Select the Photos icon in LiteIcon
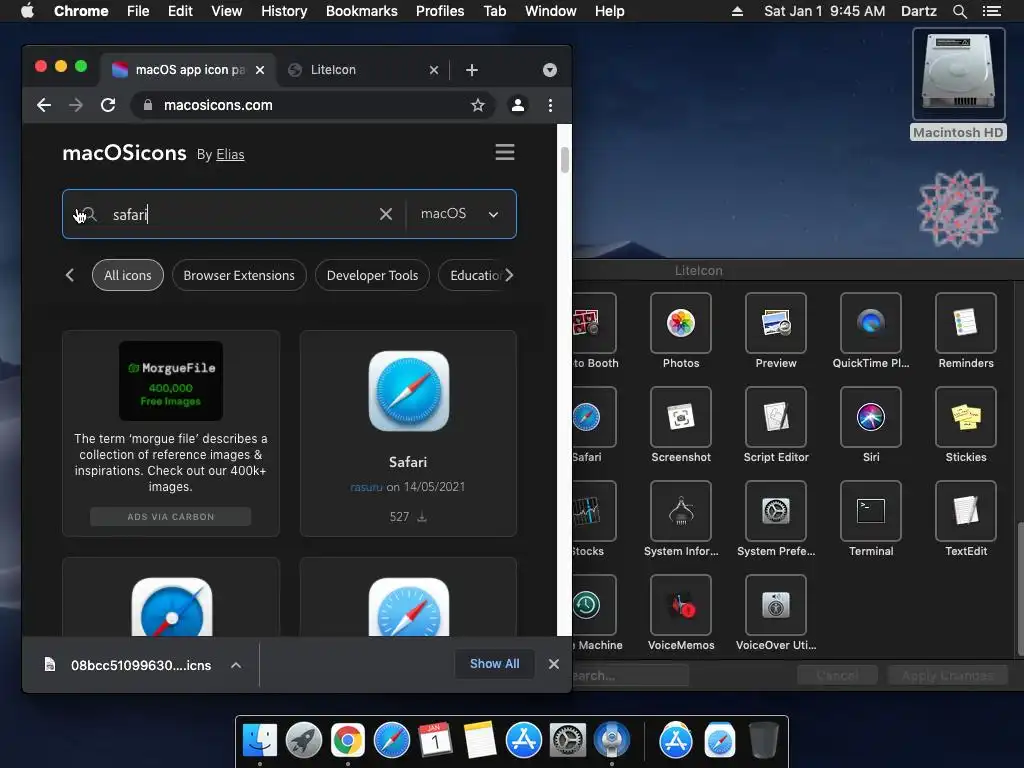 coord(680,323)
